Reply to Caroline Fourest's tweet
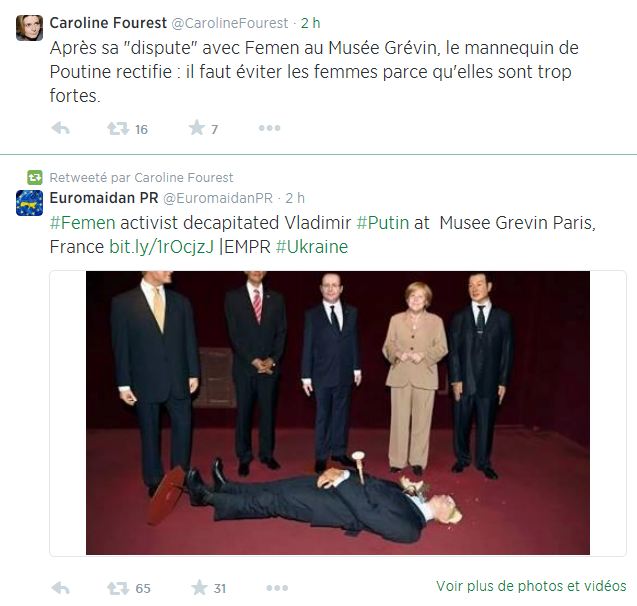 61,128
